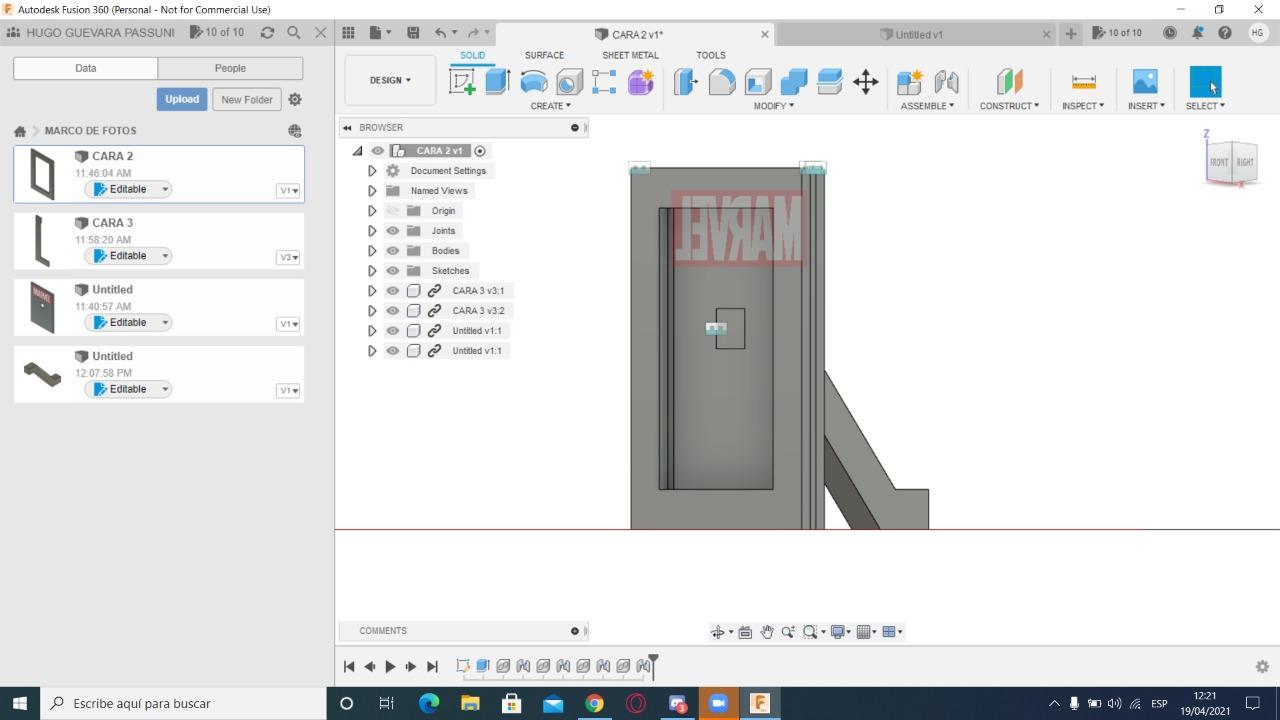Click the Offset Plane construct icon
This screenshot has height=720, width=1280.
point(1009,82)
